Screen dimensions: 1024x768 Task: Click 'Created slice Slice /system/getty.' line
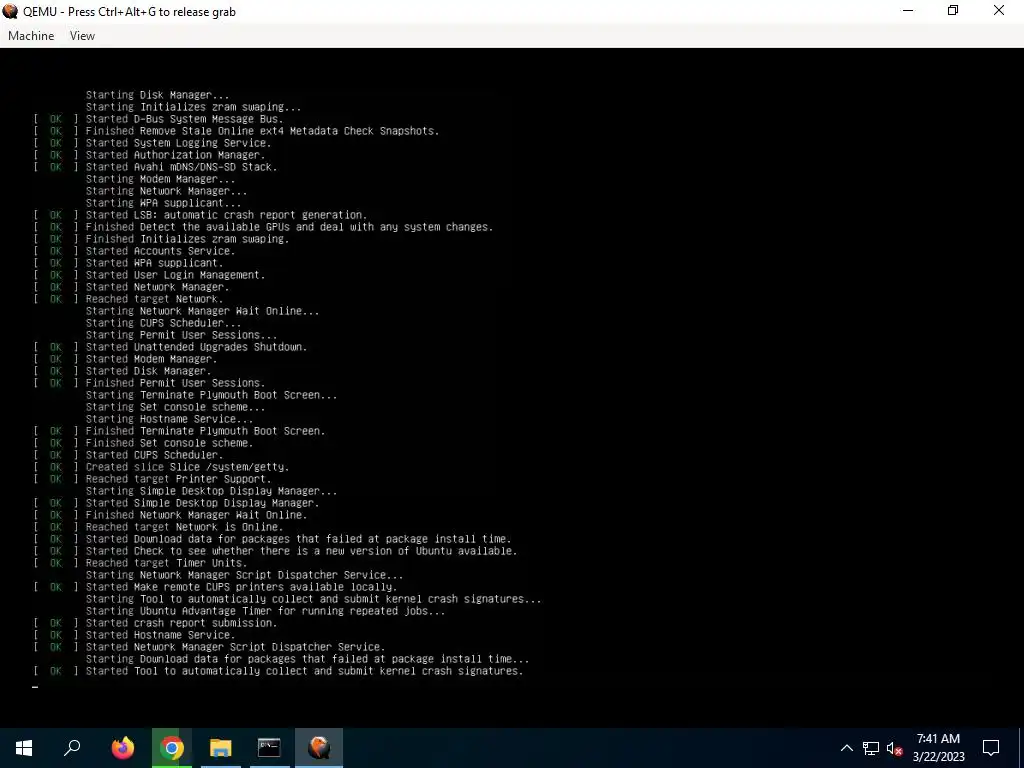click(x=187, y=468)
